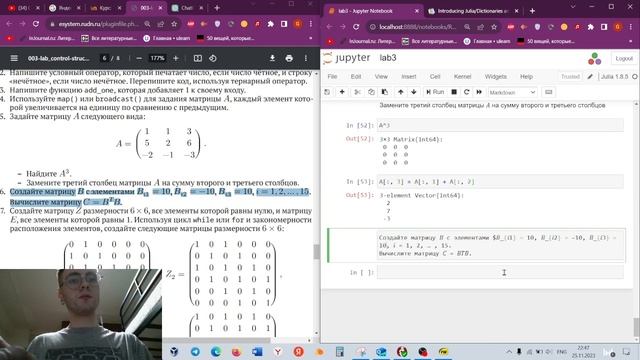Click the PDF zoom level field 177%
This screenshot has width=640, height=360.
tap(157, 58)
